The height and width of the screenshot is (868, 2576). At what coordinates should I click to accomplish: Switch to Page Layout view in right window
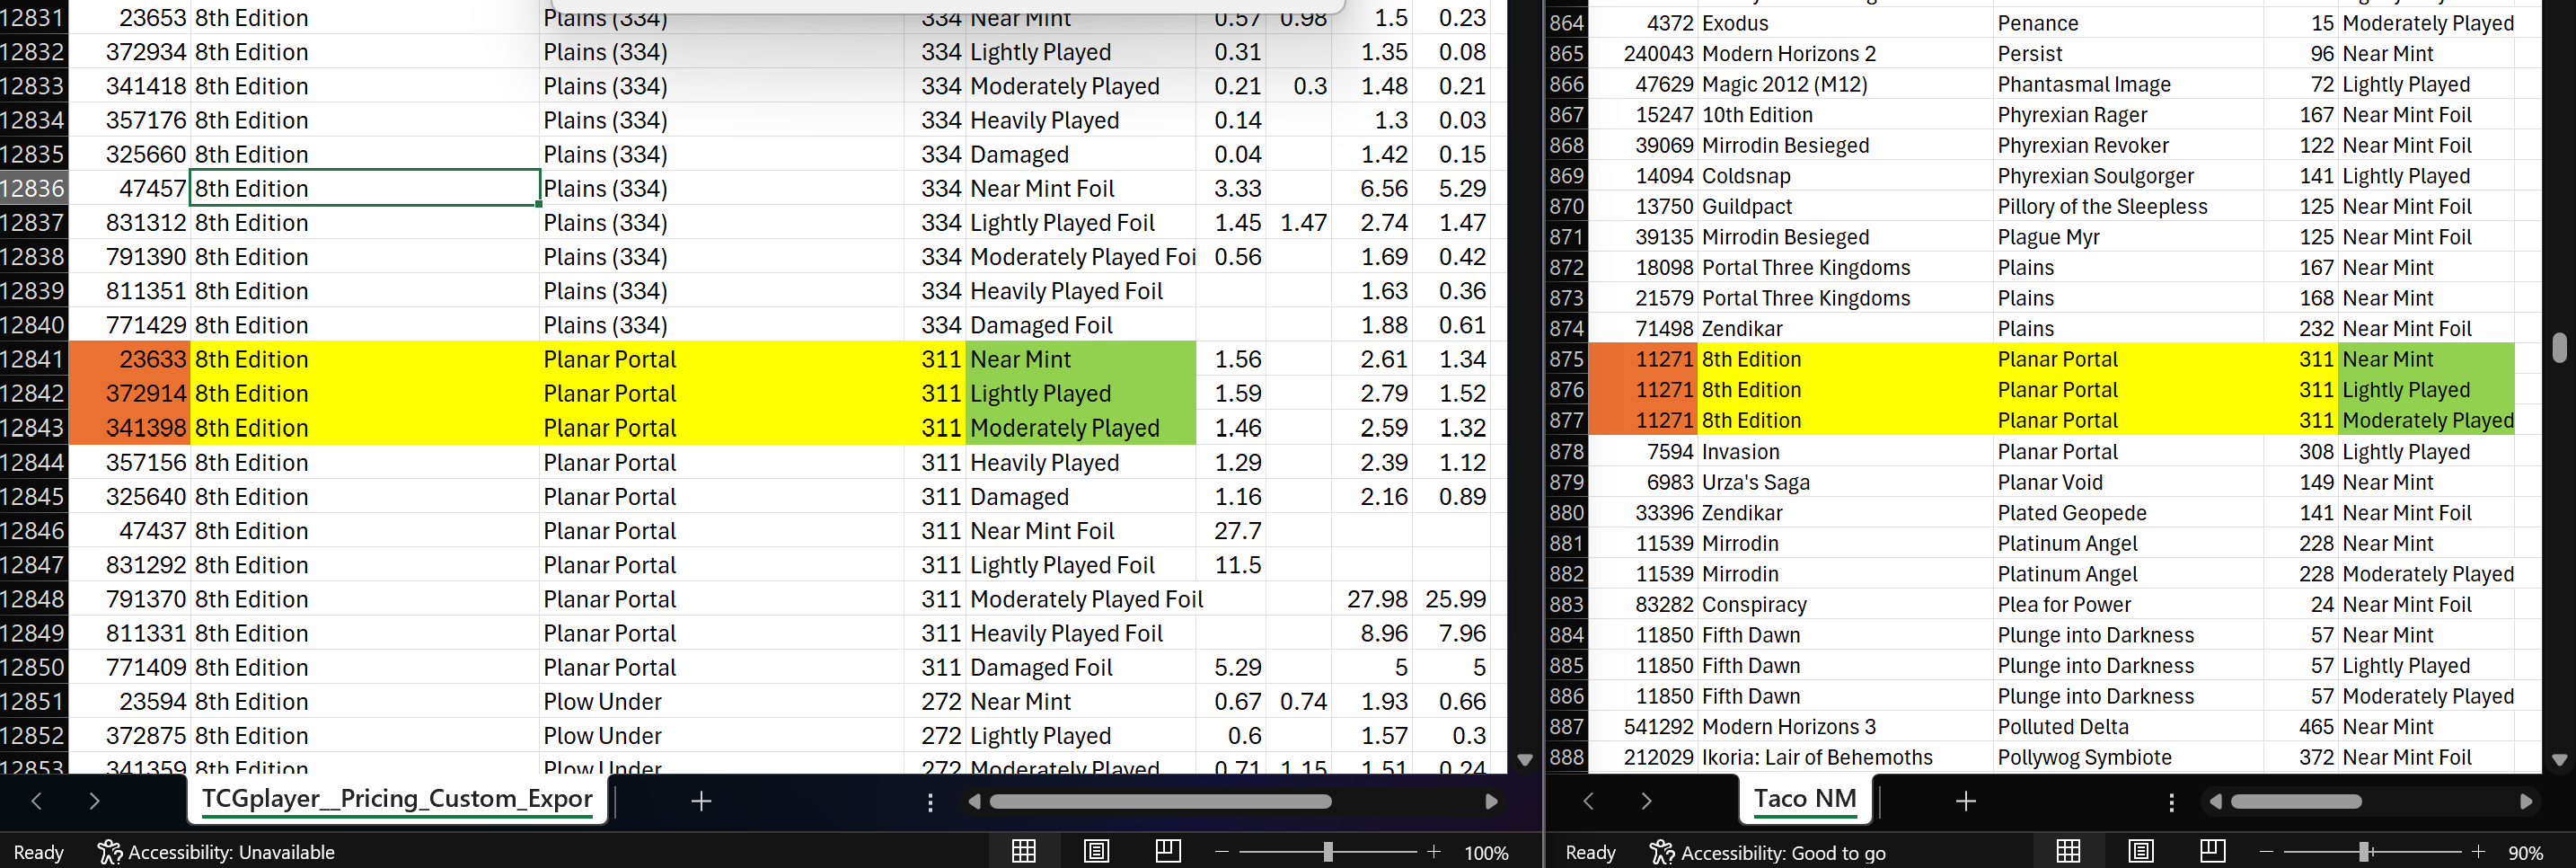point(2141,851)
